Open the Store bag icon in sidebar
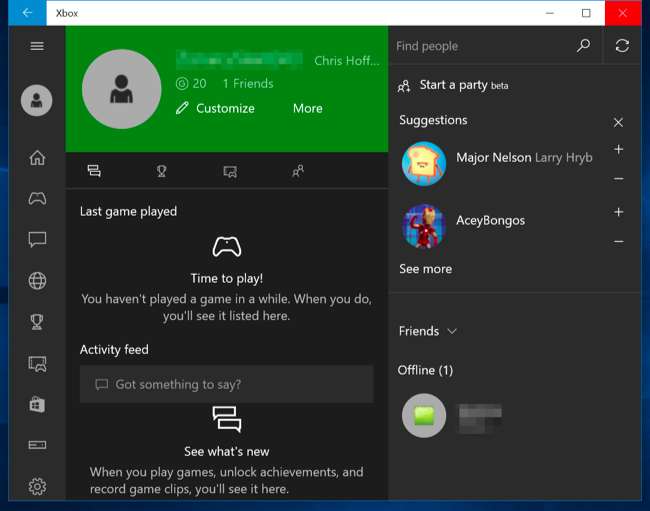Image resolution: width=650 pixels, height=511 pixels. [x=37, y=404]
